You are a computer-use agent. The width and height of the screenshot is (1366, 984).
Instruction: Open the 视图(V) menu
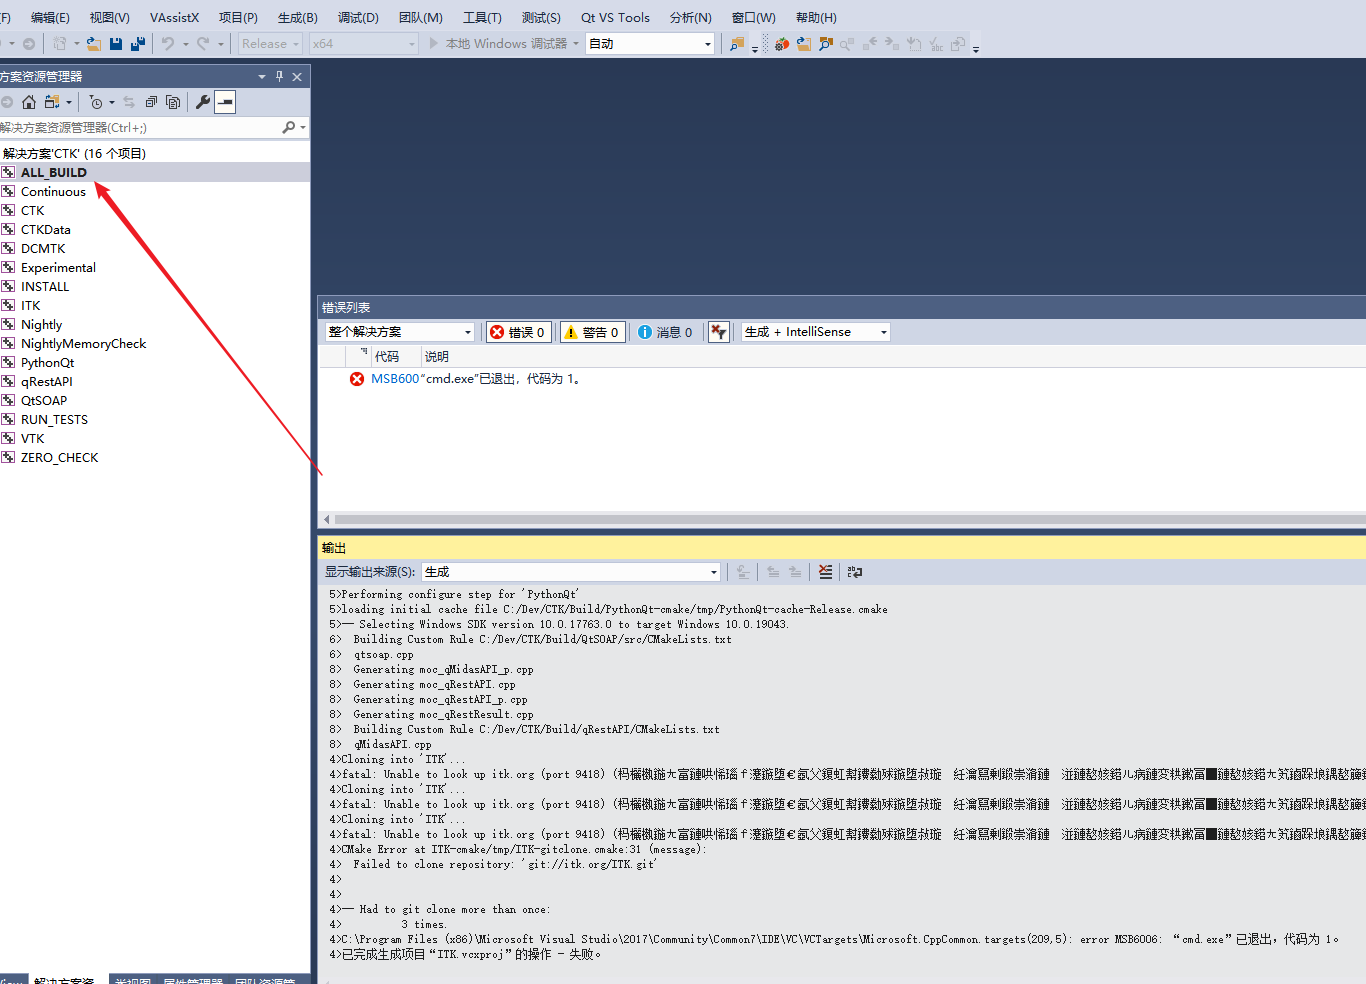[110, 17]
